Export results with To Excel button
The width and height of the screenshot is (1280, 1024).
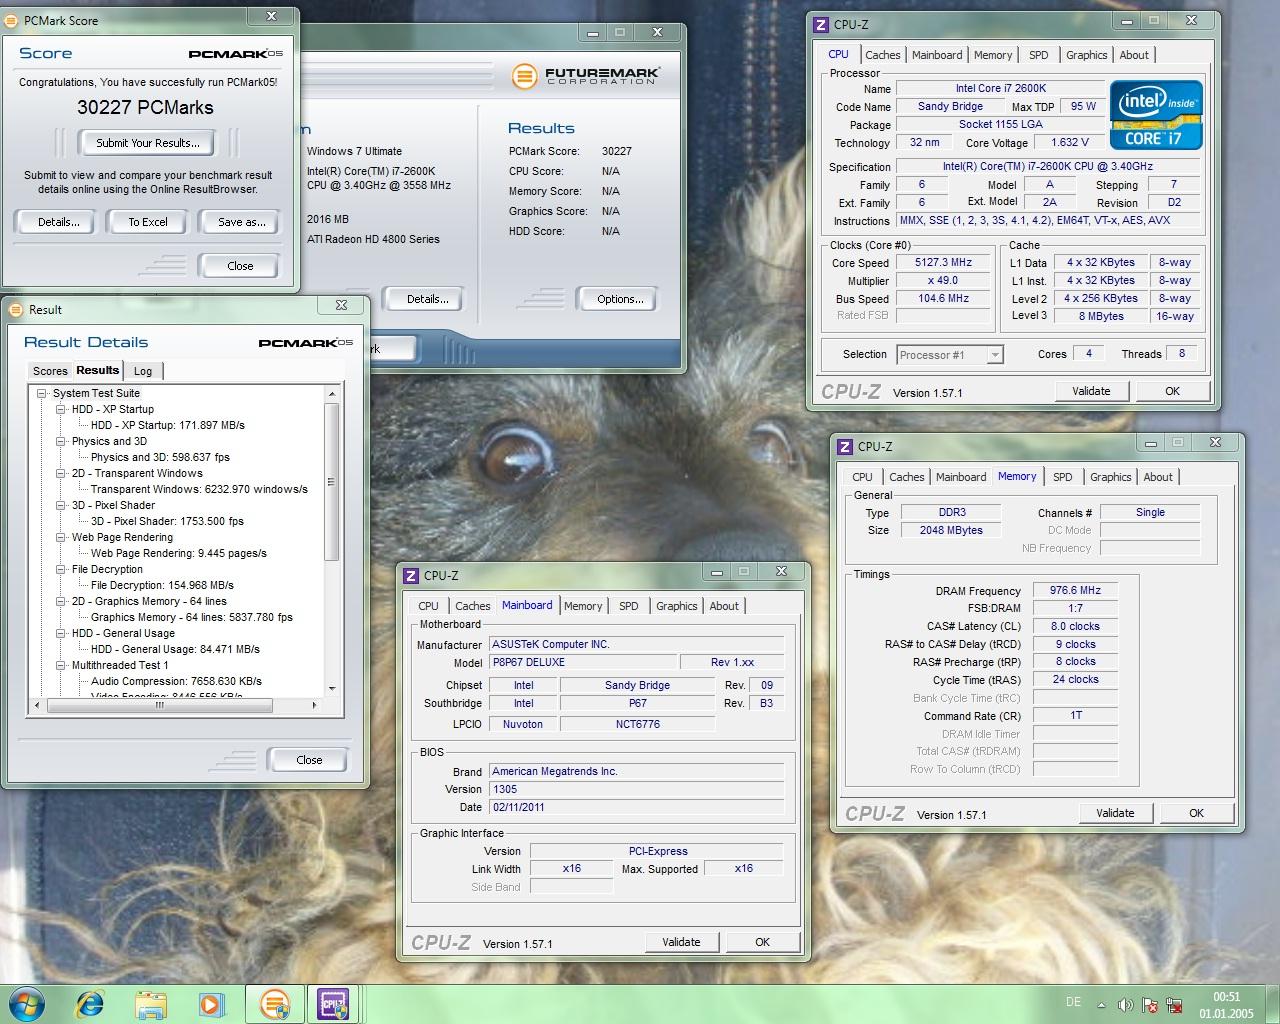pos(148,222)
